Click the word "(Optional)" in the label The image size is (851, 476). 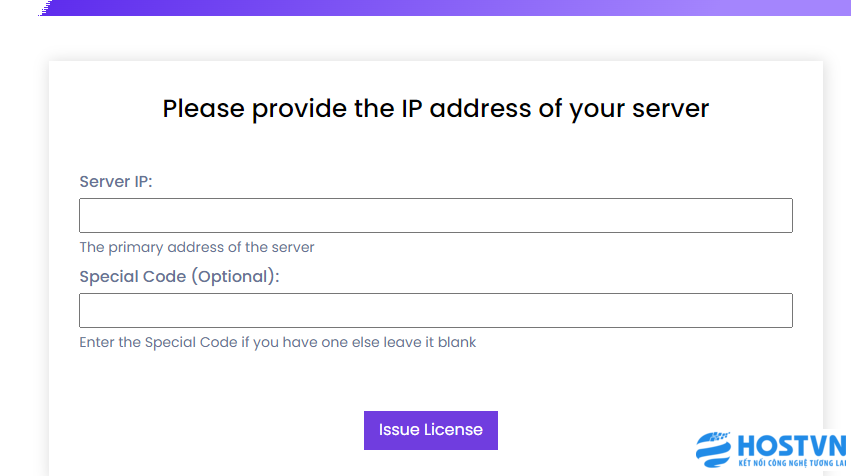point(235,277)
